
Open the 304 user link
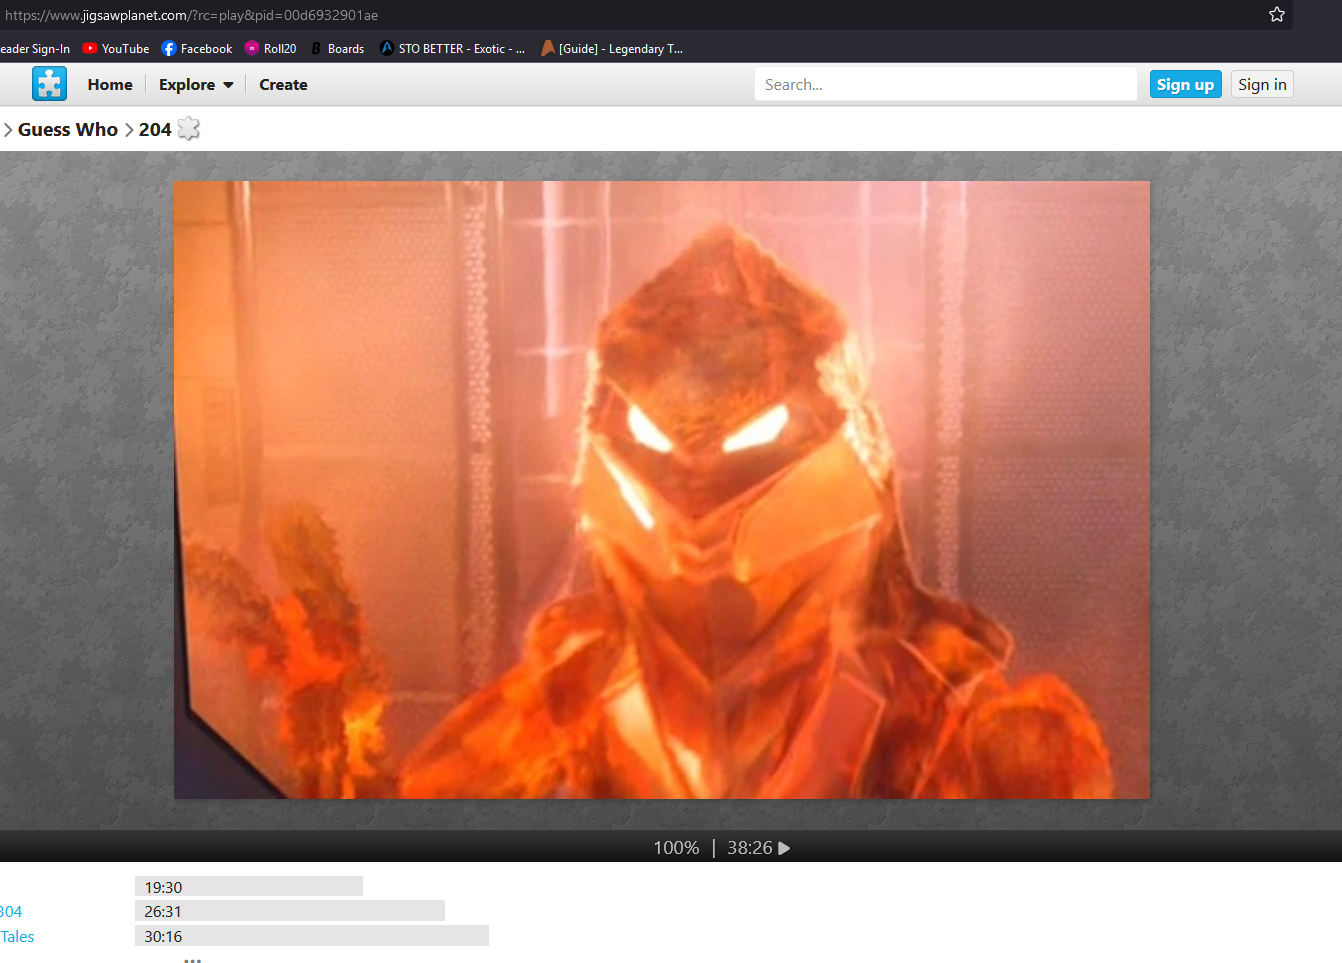coord(11,911)
